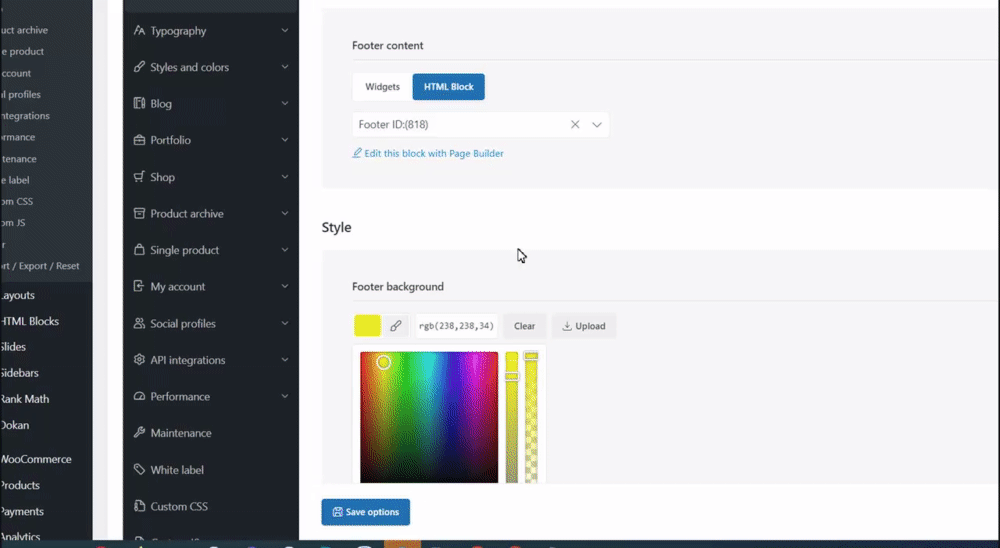
Task: Click the Shop cart icon
Action: [139, 177]
